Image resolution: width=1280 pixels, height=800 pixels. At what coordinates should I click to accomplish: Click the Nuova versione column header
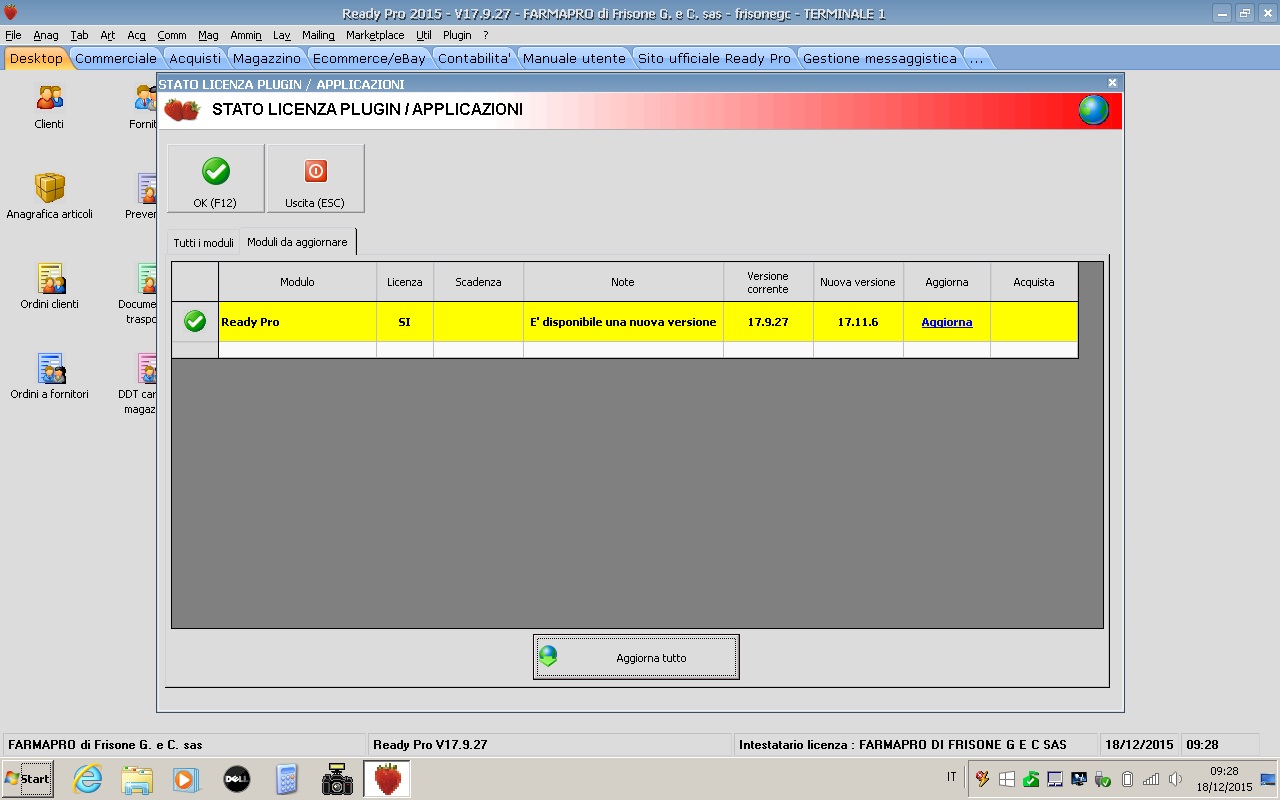858,282
